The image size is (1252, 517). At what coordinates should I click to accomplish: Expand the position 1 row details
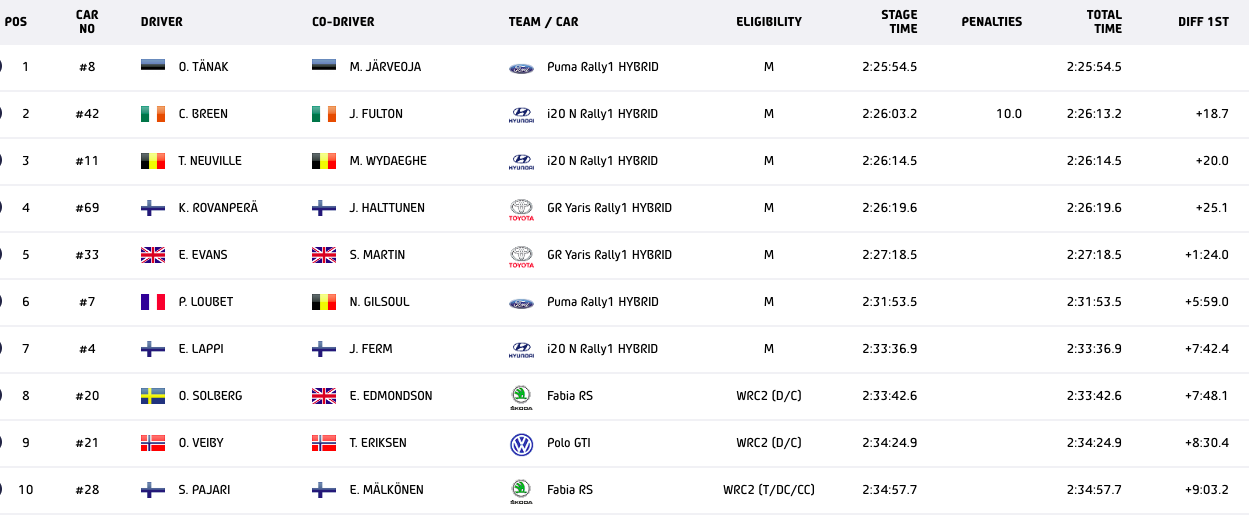pos(2,67)
